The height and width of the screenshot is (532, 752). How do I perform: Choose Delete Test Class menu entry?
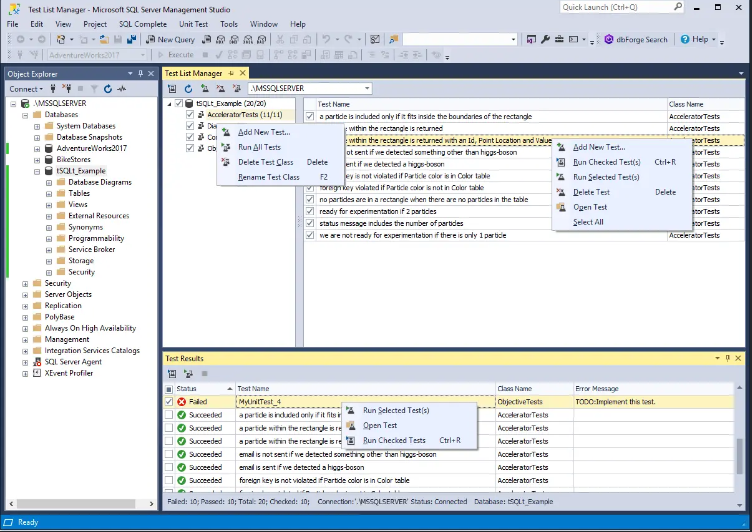pyautogui.click(x=281, y=162)
